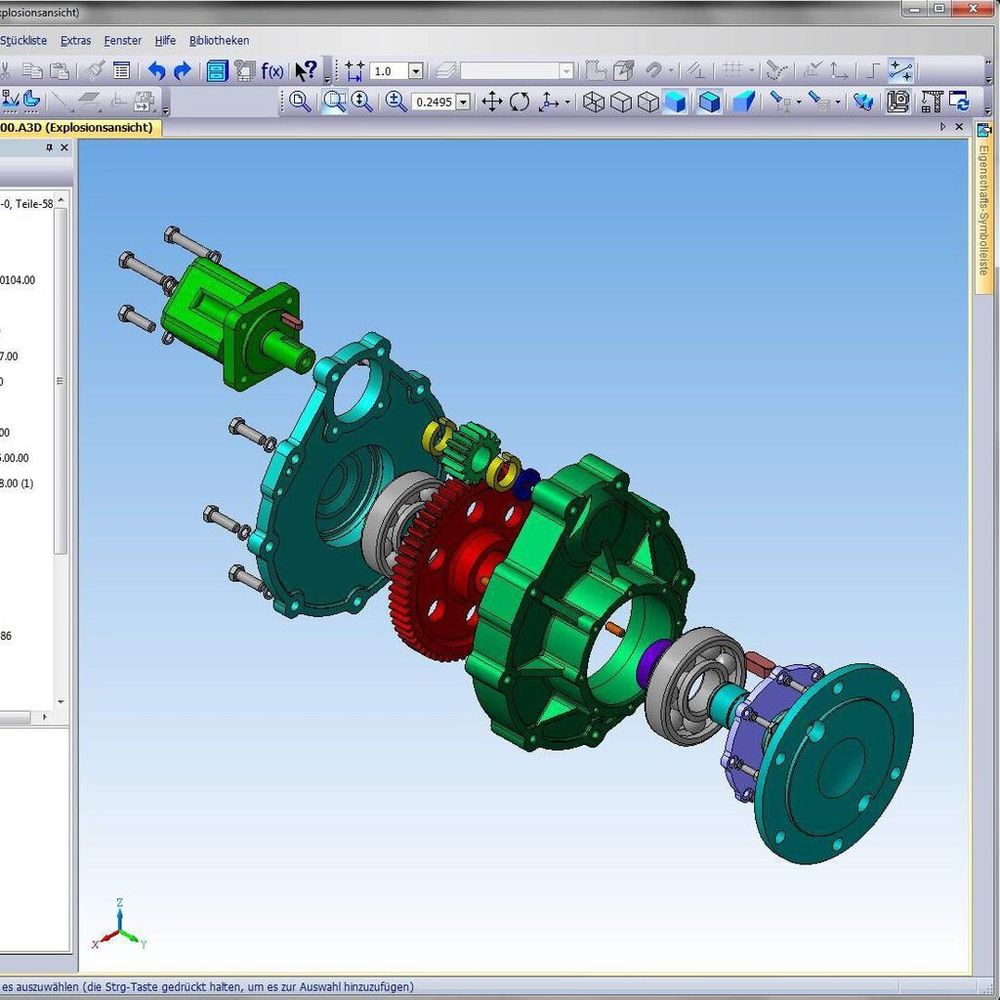Open the zoom scale dropdown showing 0.2495
The height and width of the screenshot is (1000, 1000).
(x=463, y=102)
